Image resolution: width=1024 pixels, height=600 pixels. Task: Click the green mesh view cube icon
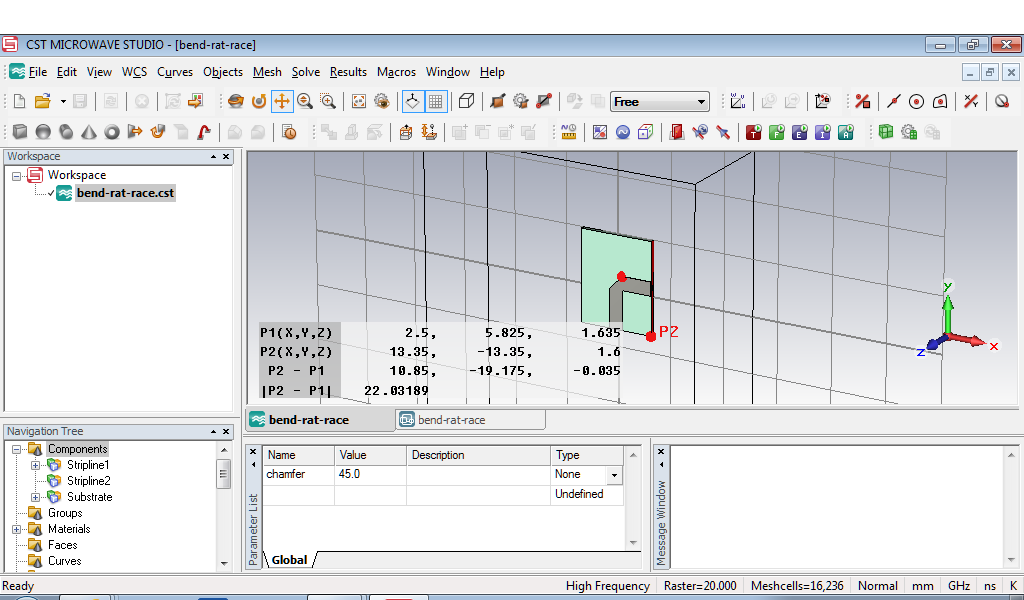pos(885,132)
